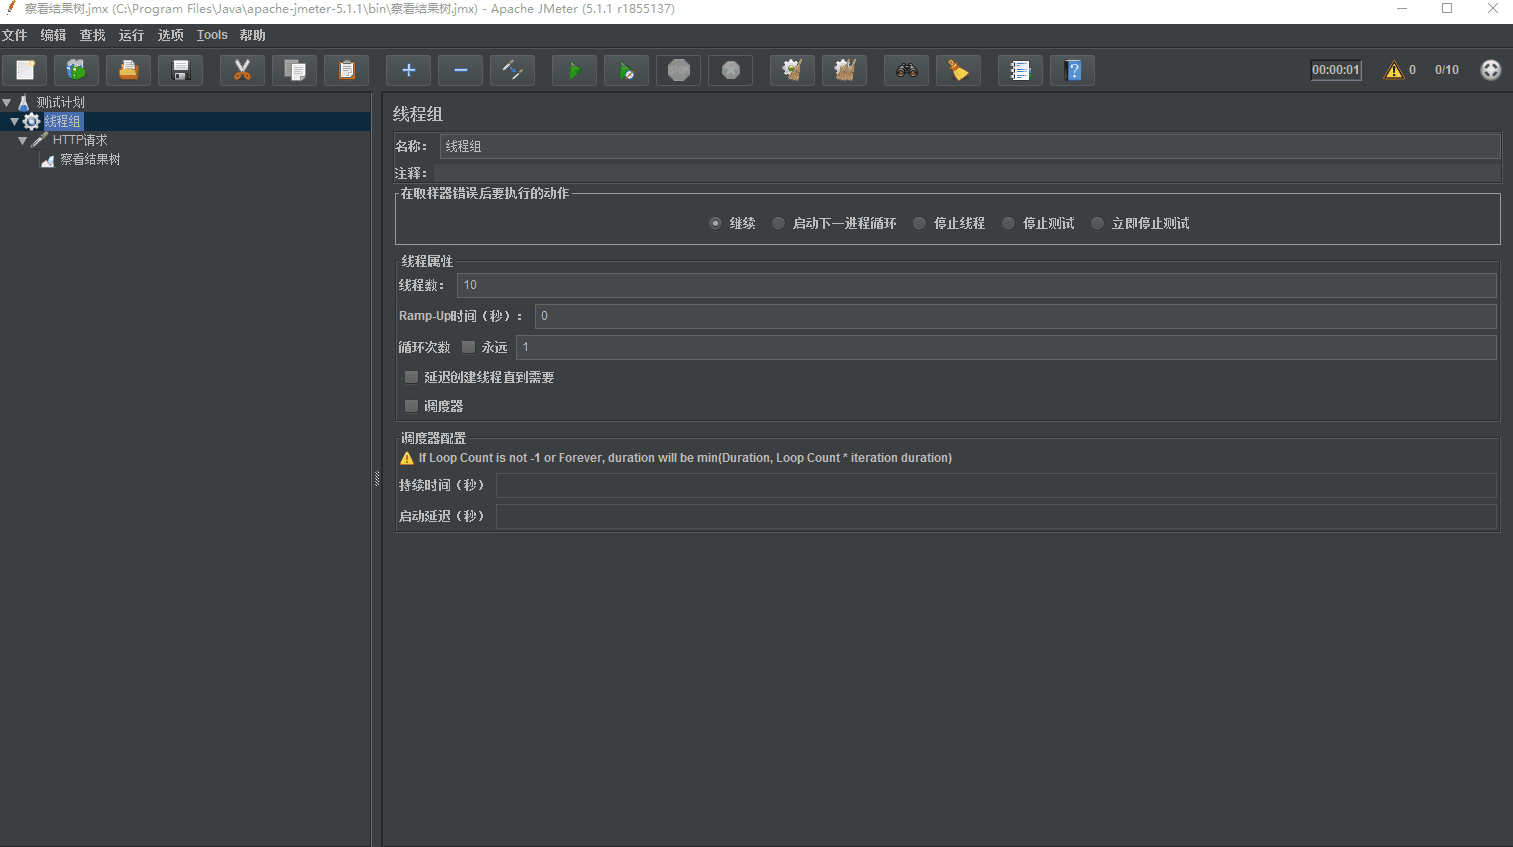Save the test plan with disk icon
Image resolution: width=1513 pixels, height=847 pixels.
(x=181, y=70)
